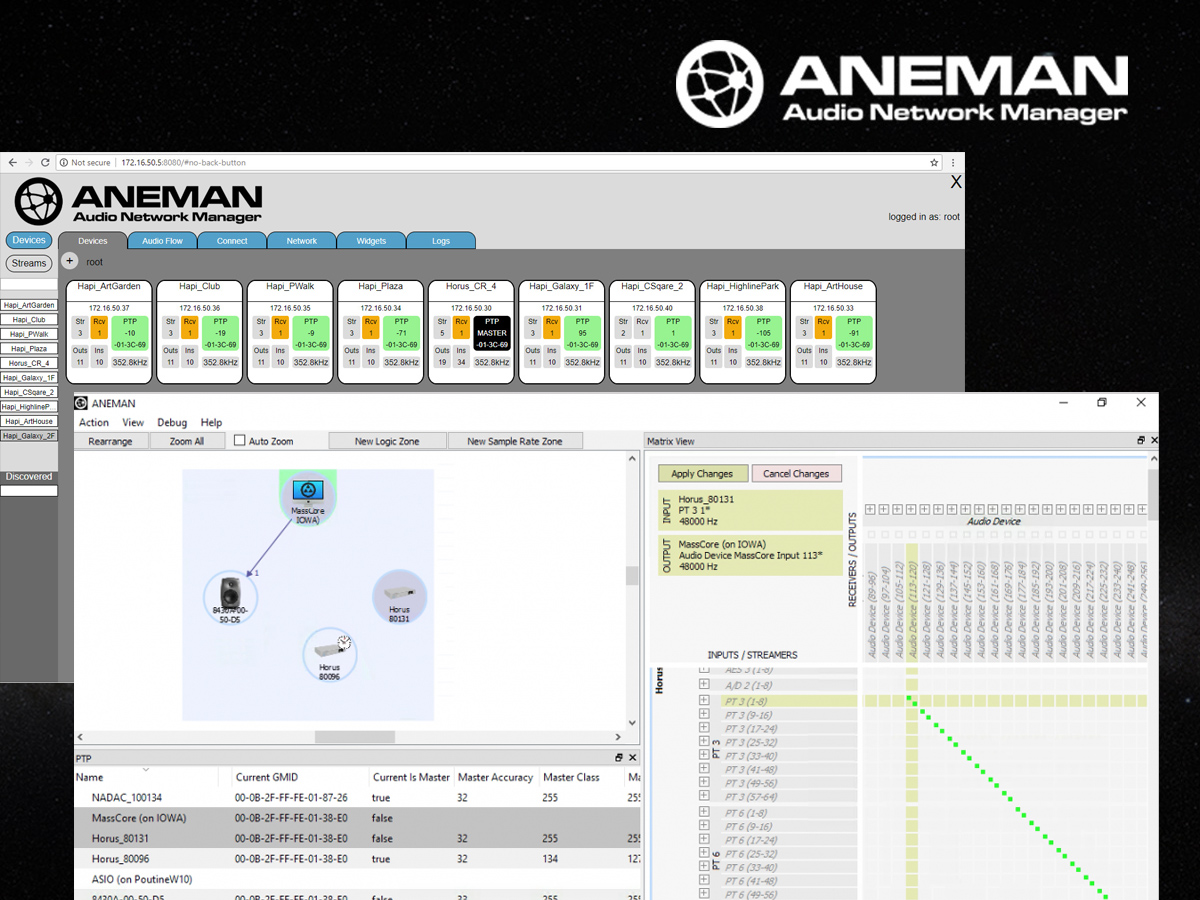Image resolution: width=1200 pixels, height=900 pixels.
Task: Click the green PTP badge on Hapi_Club
Action: tap(221, 333)
